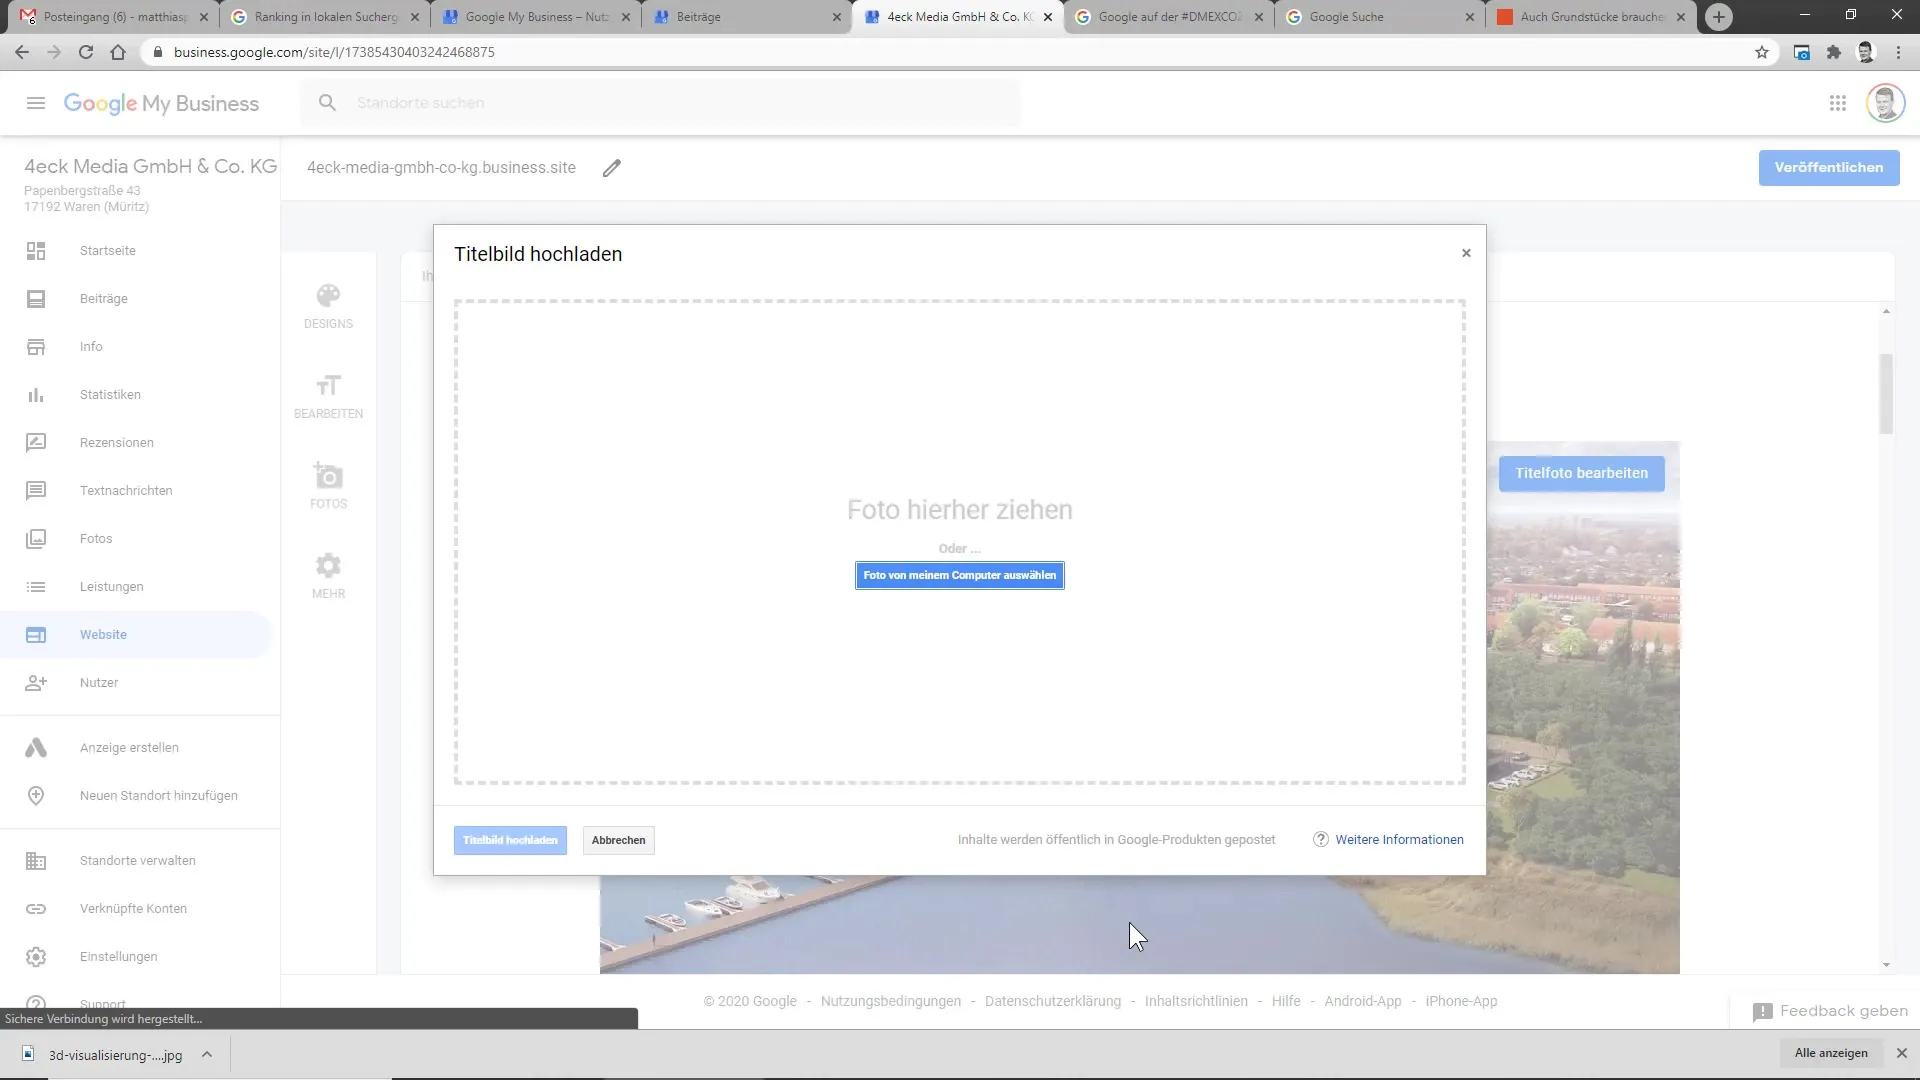Open the BEARBEITEN text tool
Viewport: 1920px width, 1080px height.
click(328, 396)
